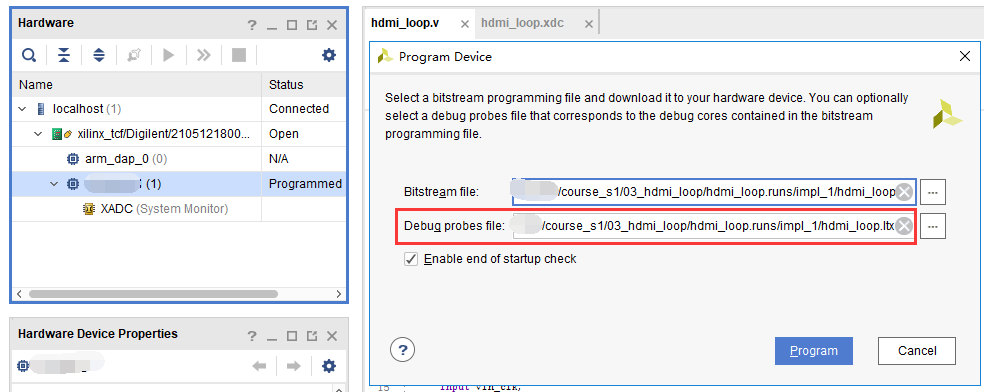Image resolution: width=984 pixels, height=392 pixels.
Task: Expand all items in Hardware panel
Action: [99, 56]
